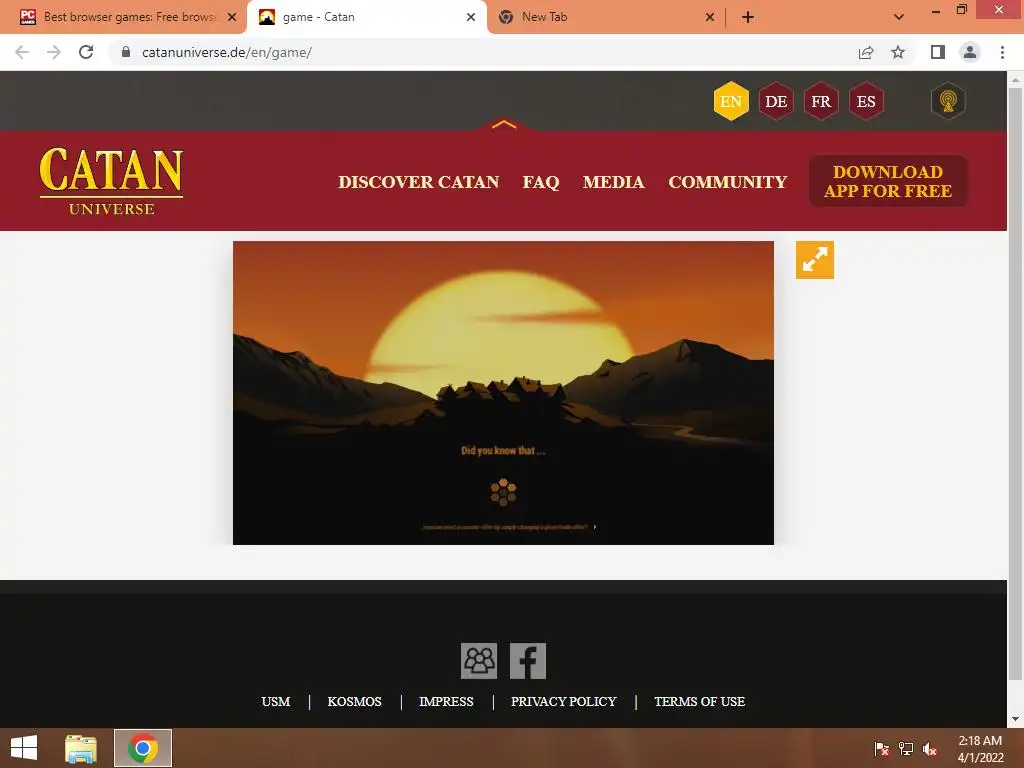Open the muted volume tray icon
The image size is (1024, 768).
pyautogui.click(x=930, y=749)
